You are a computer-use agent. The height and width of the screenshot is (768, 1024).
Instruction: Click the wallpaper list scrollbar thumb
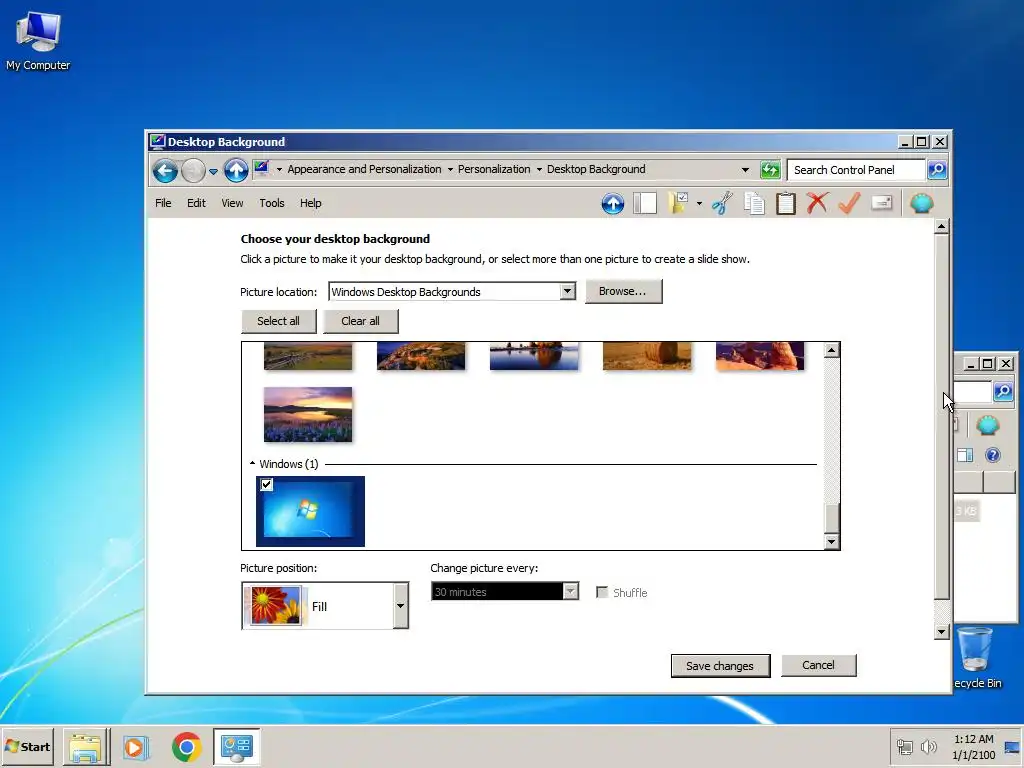point(831,519)
